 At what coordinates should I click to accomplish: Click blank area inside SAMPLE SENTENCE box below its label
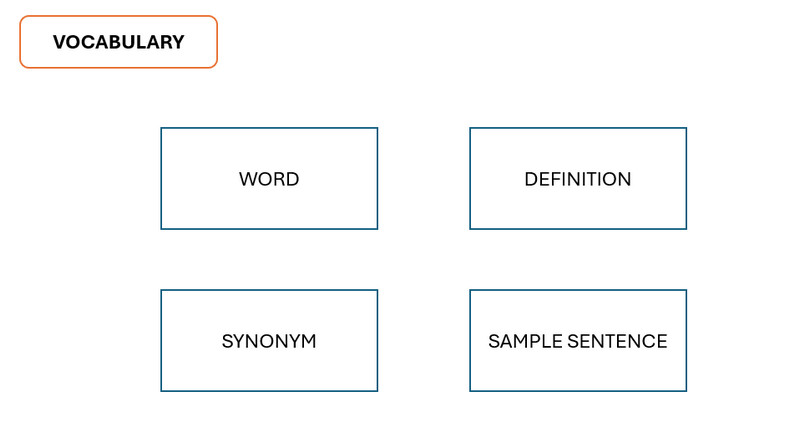pos(578,371)
